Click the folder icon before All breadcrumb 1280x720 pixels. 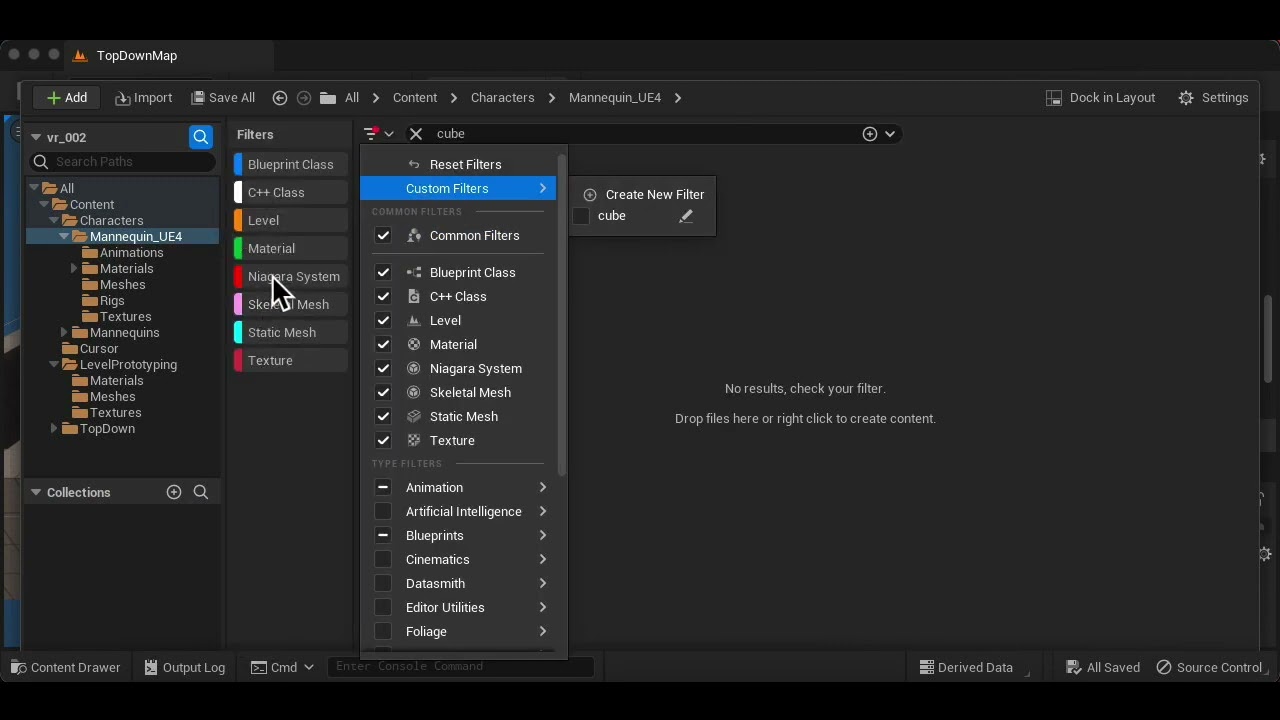coord(328,97)
